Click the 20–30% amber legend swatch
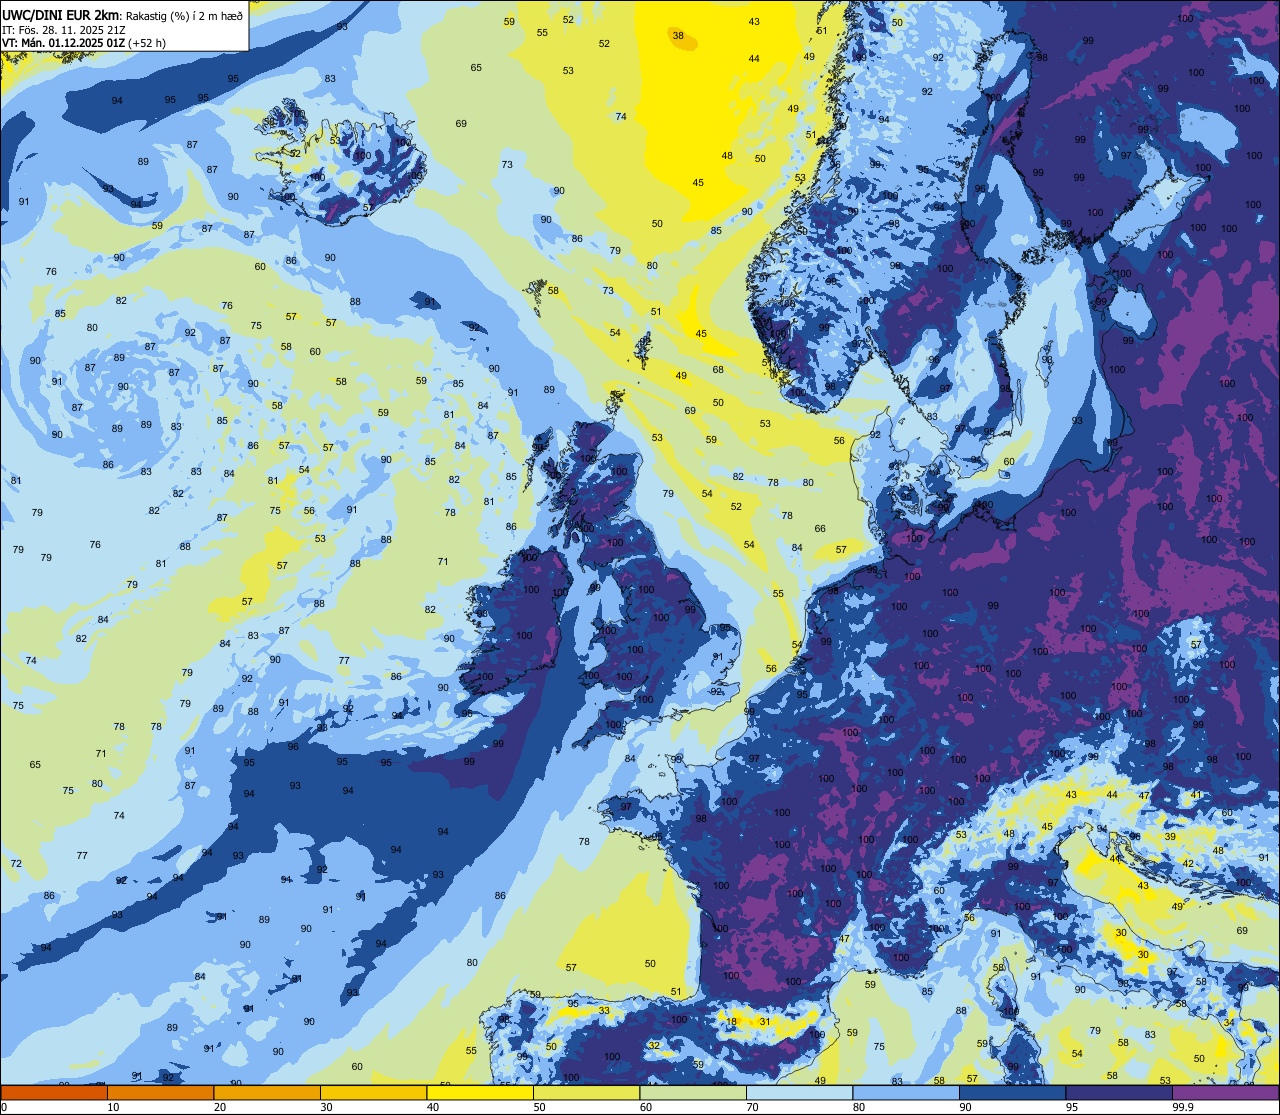Image resolution: width=1280 pixels, height=1115 pixels. (267, 1092)
